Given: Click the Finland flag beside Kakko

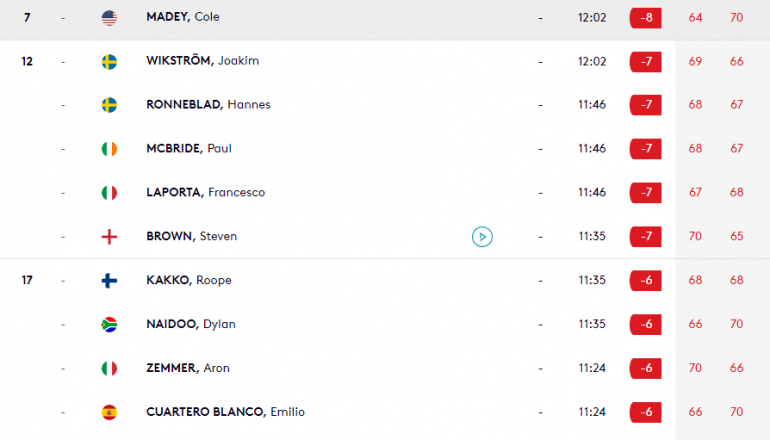Looking at the screenshot, I should [x=109, y=280].
